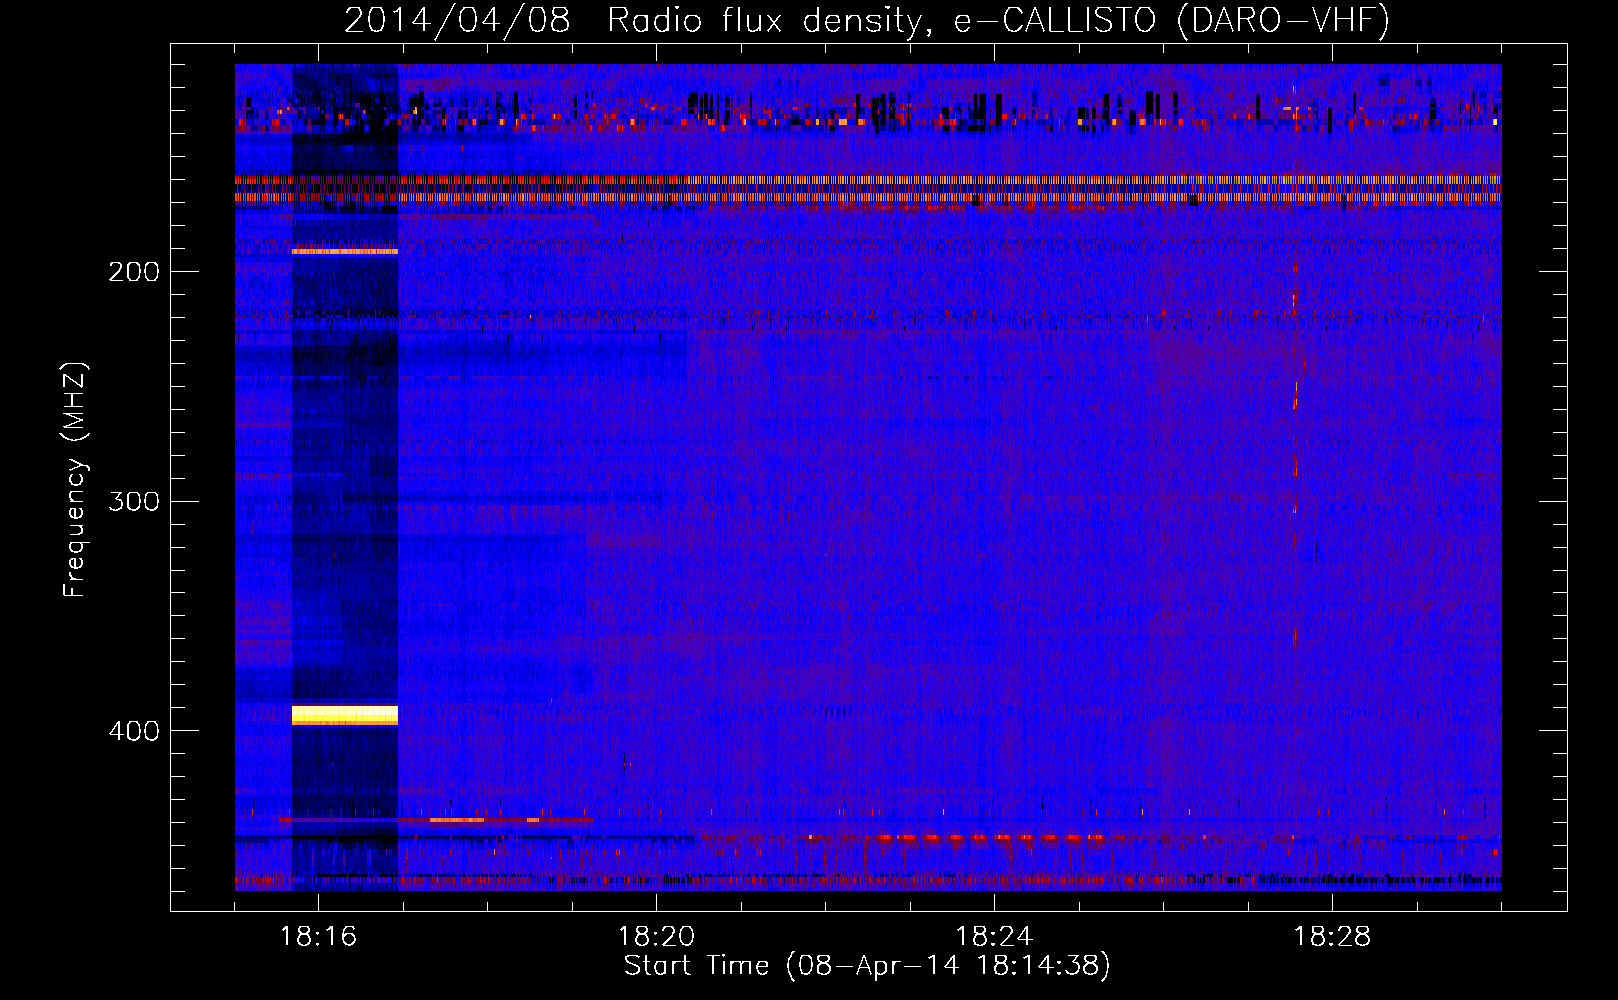Click the 'Start Time (08-Apr-14 18:14:38)' axis label
This screenshot has height=1000, width=1618.
(867, 966)
